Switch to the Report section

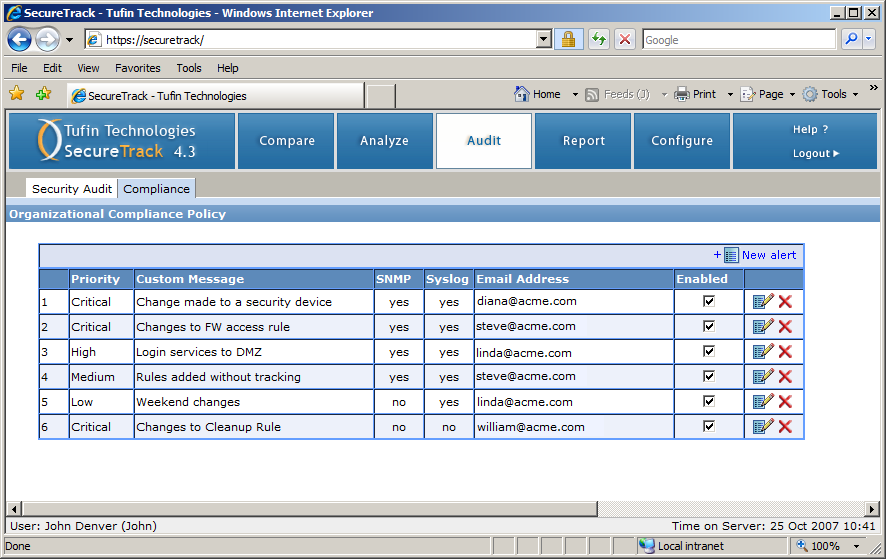click(x=583, y=141)
